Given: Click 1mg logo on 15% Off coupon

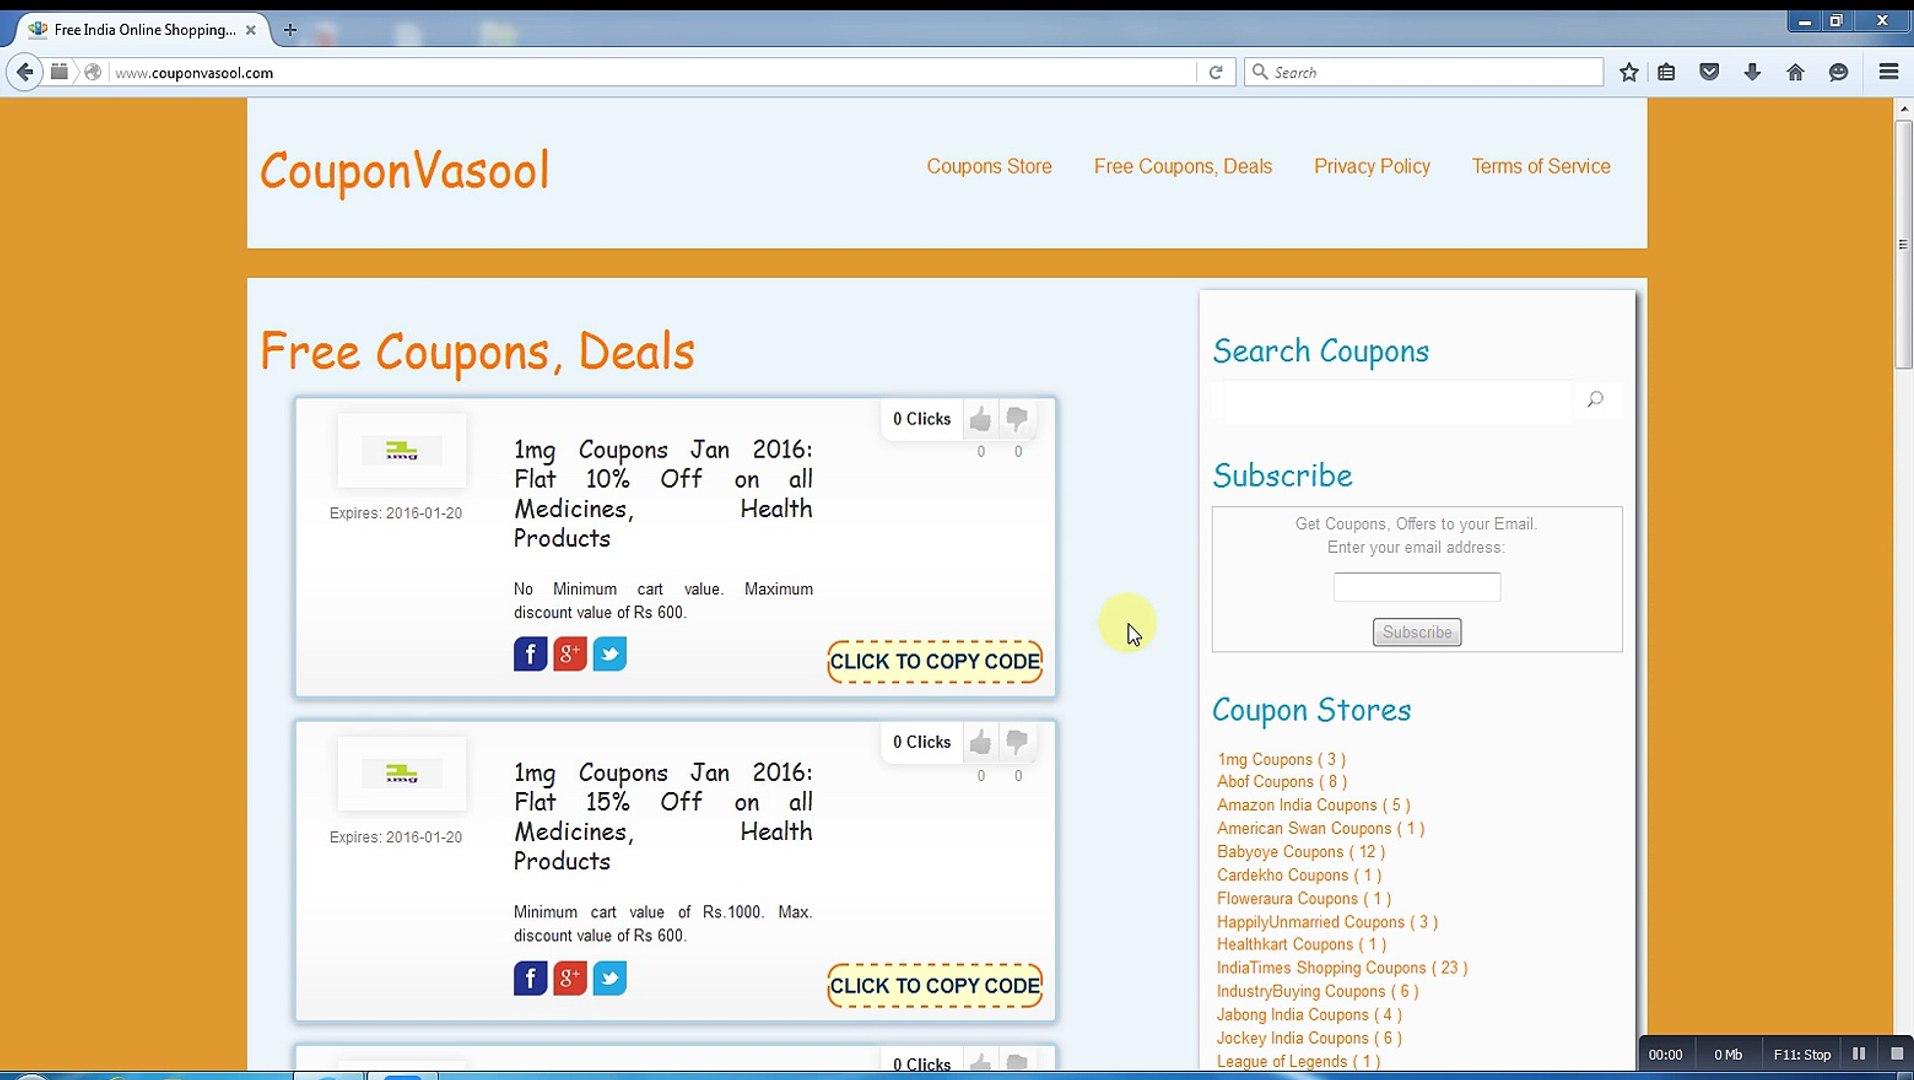Looking at the screenshot, I should [x=402, y=774].
